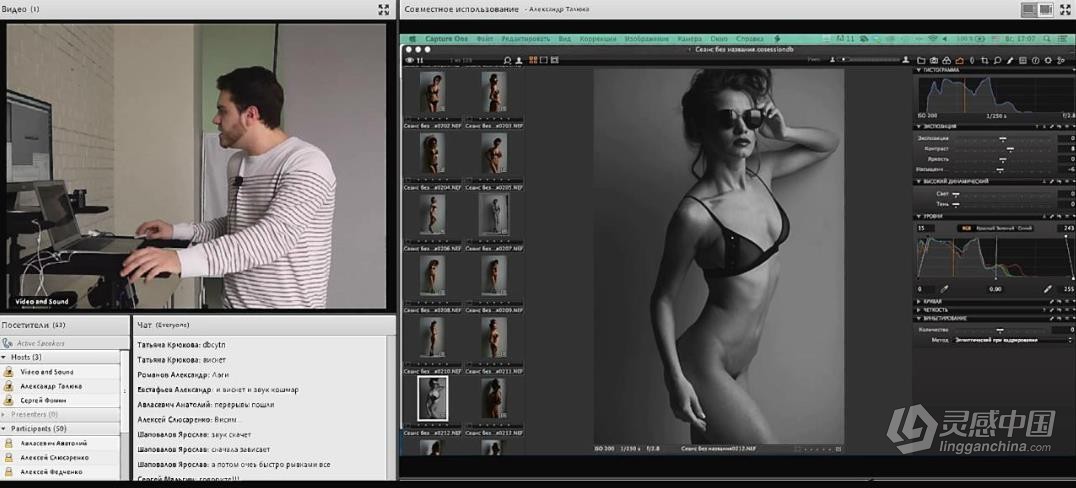Viewport: 1076px width, 488px height.
Task: Click the fullscreen icon in the sharing pod header
Action: (x=1066, y=10)
